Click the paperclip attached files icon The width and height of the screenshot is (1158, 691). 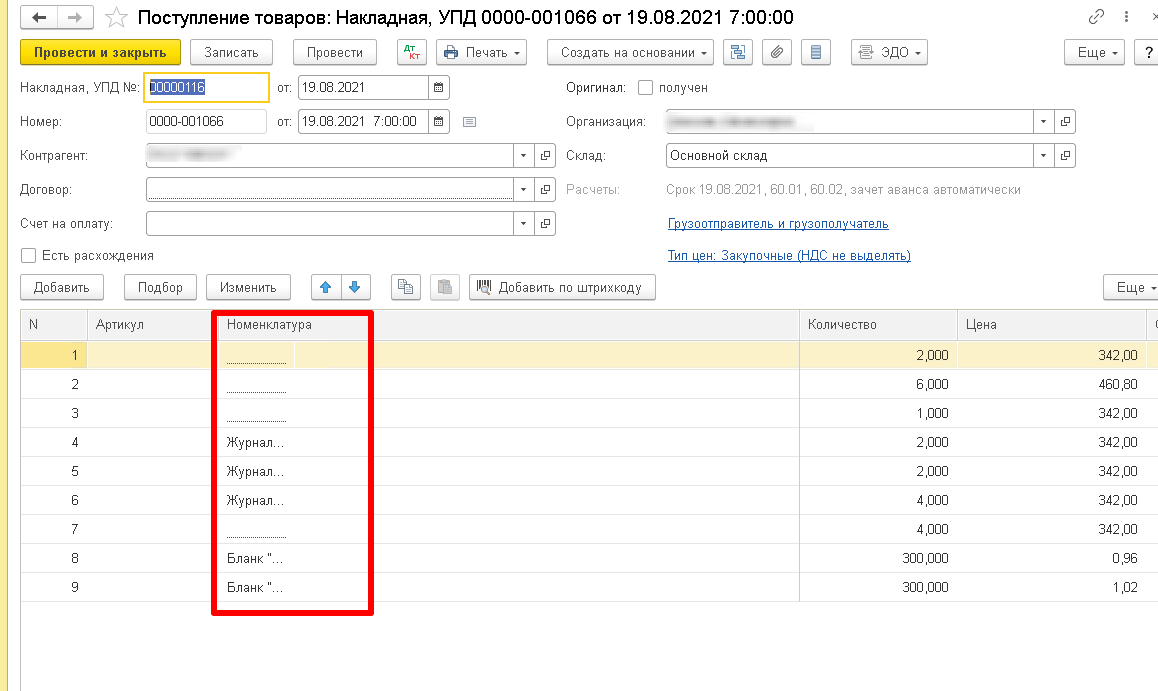[777, 52]
